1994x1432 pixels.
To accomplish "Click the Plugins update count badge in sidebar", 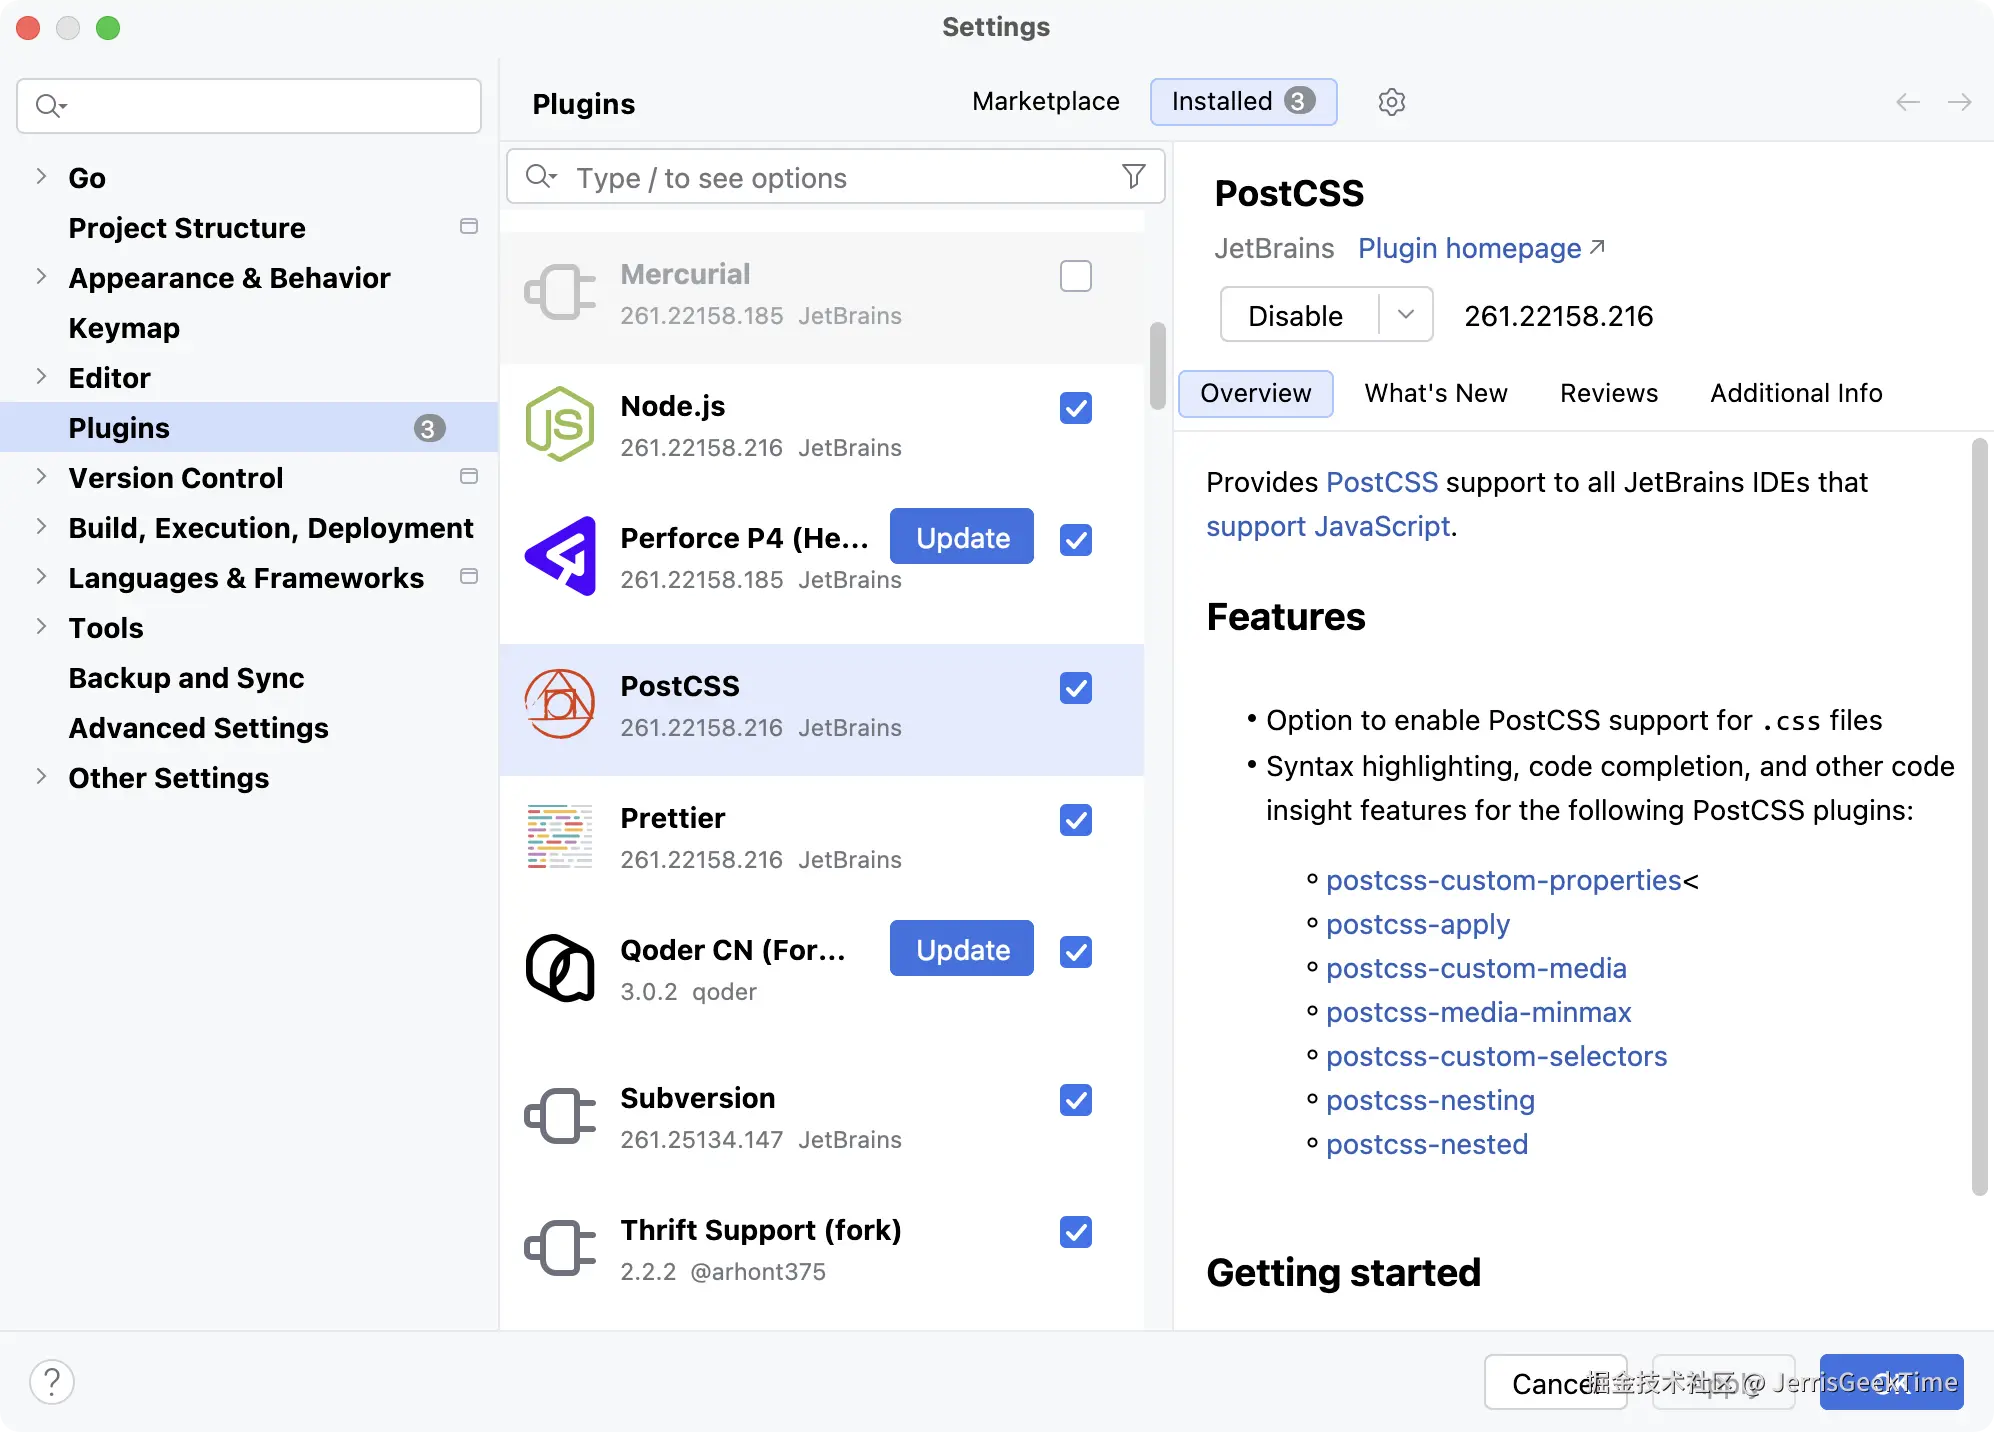I will pyautogui.click(x=429, y=428).
